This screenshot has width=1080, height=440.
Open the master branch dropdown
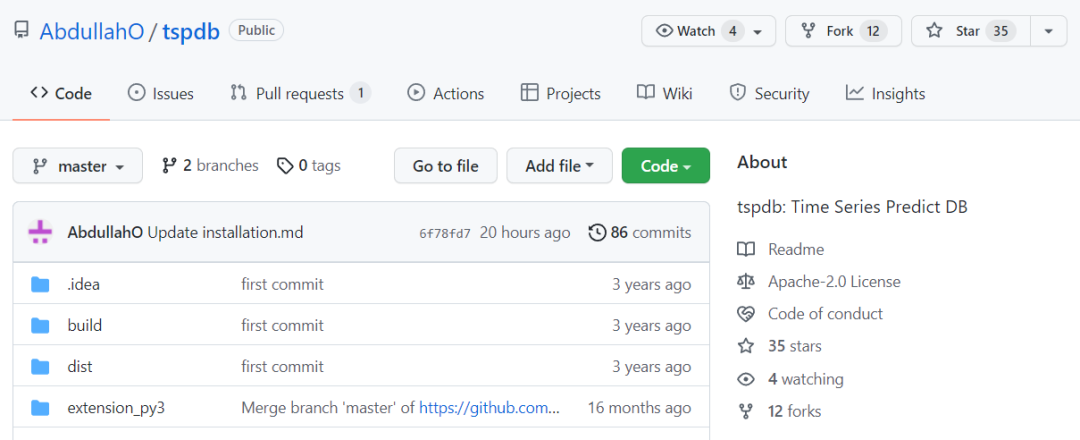78,166
